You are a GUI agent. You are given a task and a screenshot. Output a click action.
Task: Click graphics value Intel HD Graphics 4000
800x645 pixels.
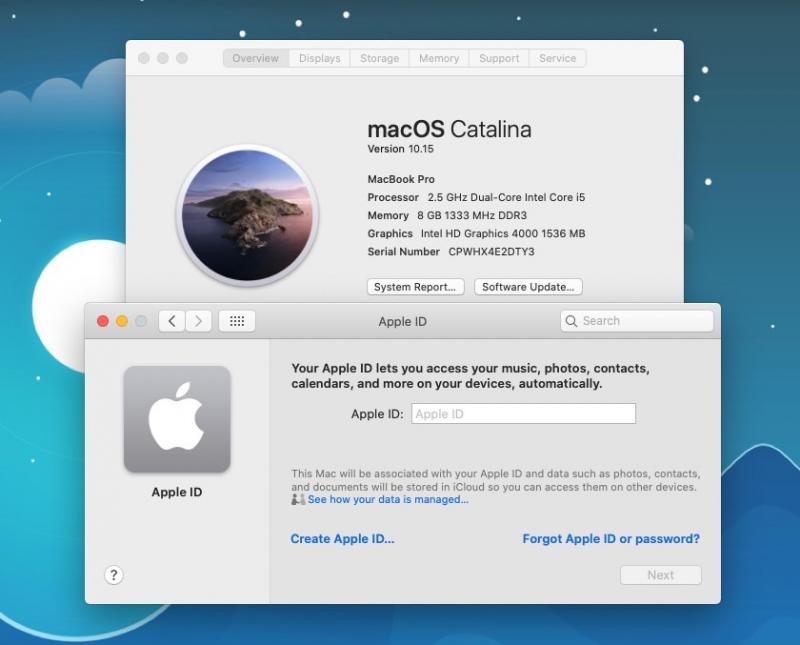(x=503, y=234)
